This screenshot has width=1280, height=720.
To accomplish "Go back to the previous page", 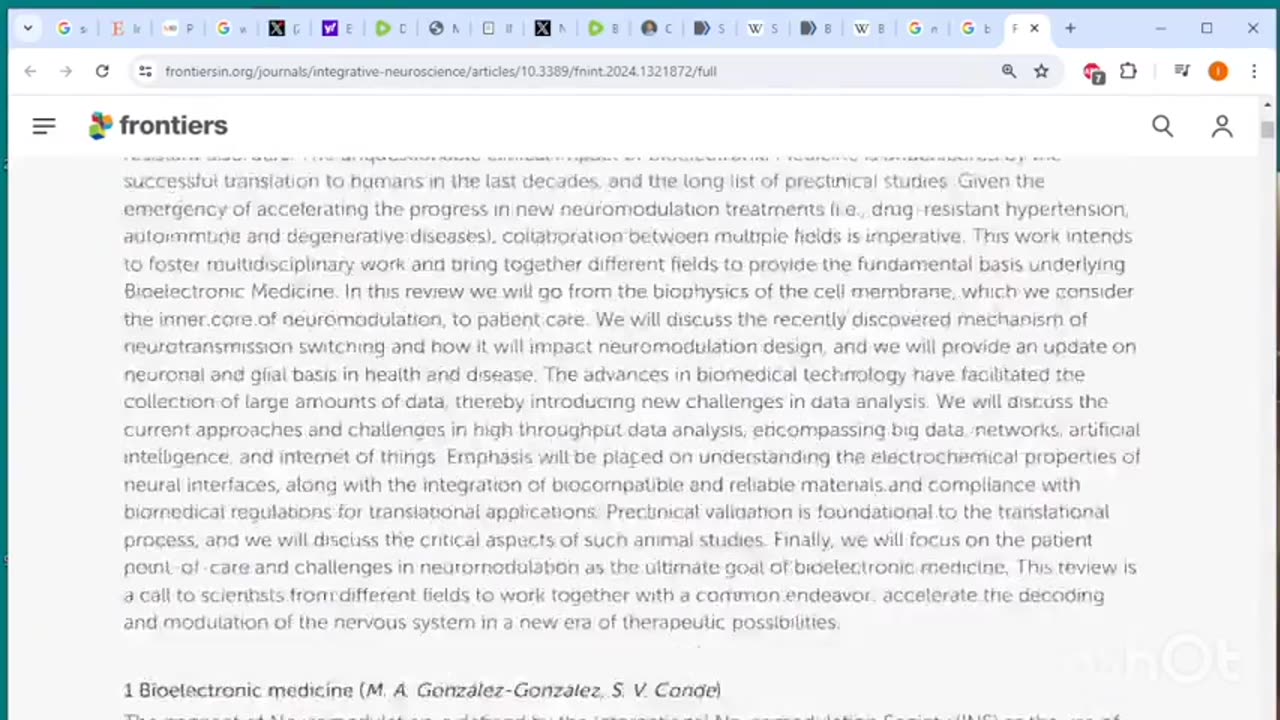I will coord(30,71).
